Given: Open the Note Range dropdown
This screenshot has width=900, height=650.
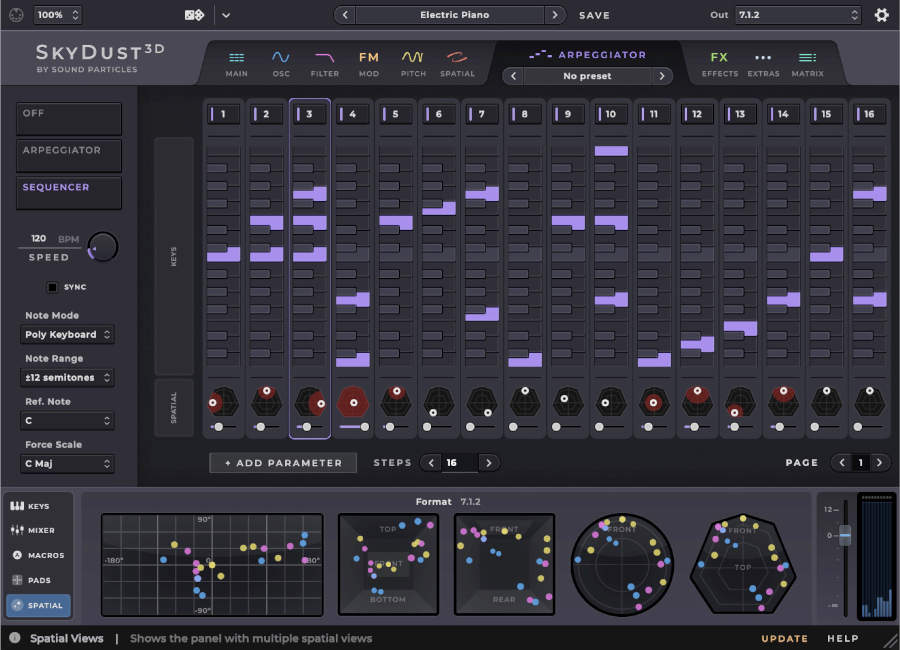Looking at the screenshot, I should [x=67, y=377].
